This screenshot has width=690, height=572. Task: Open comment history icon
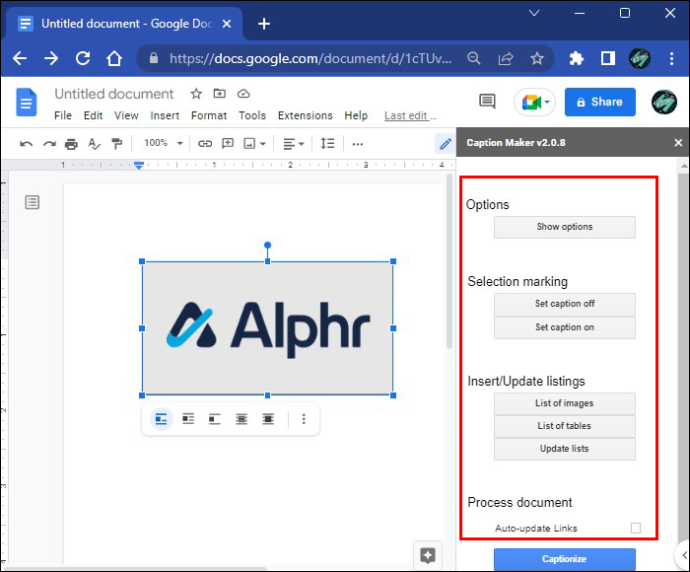click(x=487, y=102)
